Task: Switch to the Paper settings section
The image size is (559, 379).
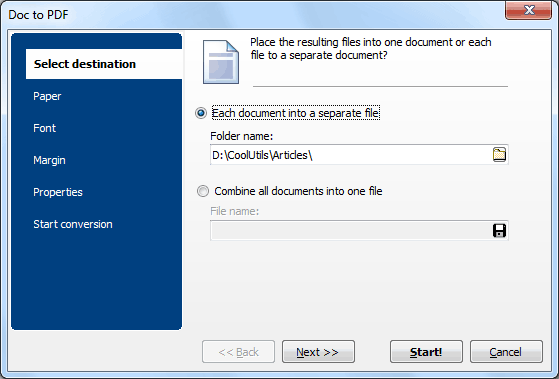Action: tap(47, 96)
